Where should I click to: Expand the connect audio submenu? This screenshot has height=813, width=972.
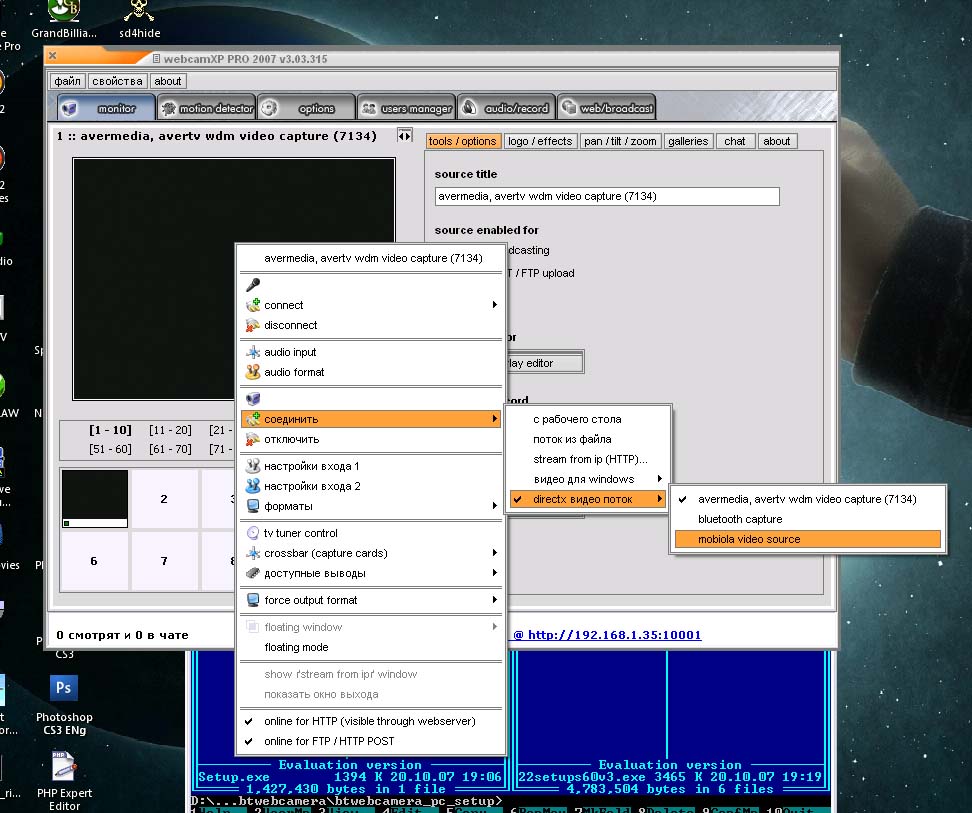pyautogui.click(x=371, y=305)
